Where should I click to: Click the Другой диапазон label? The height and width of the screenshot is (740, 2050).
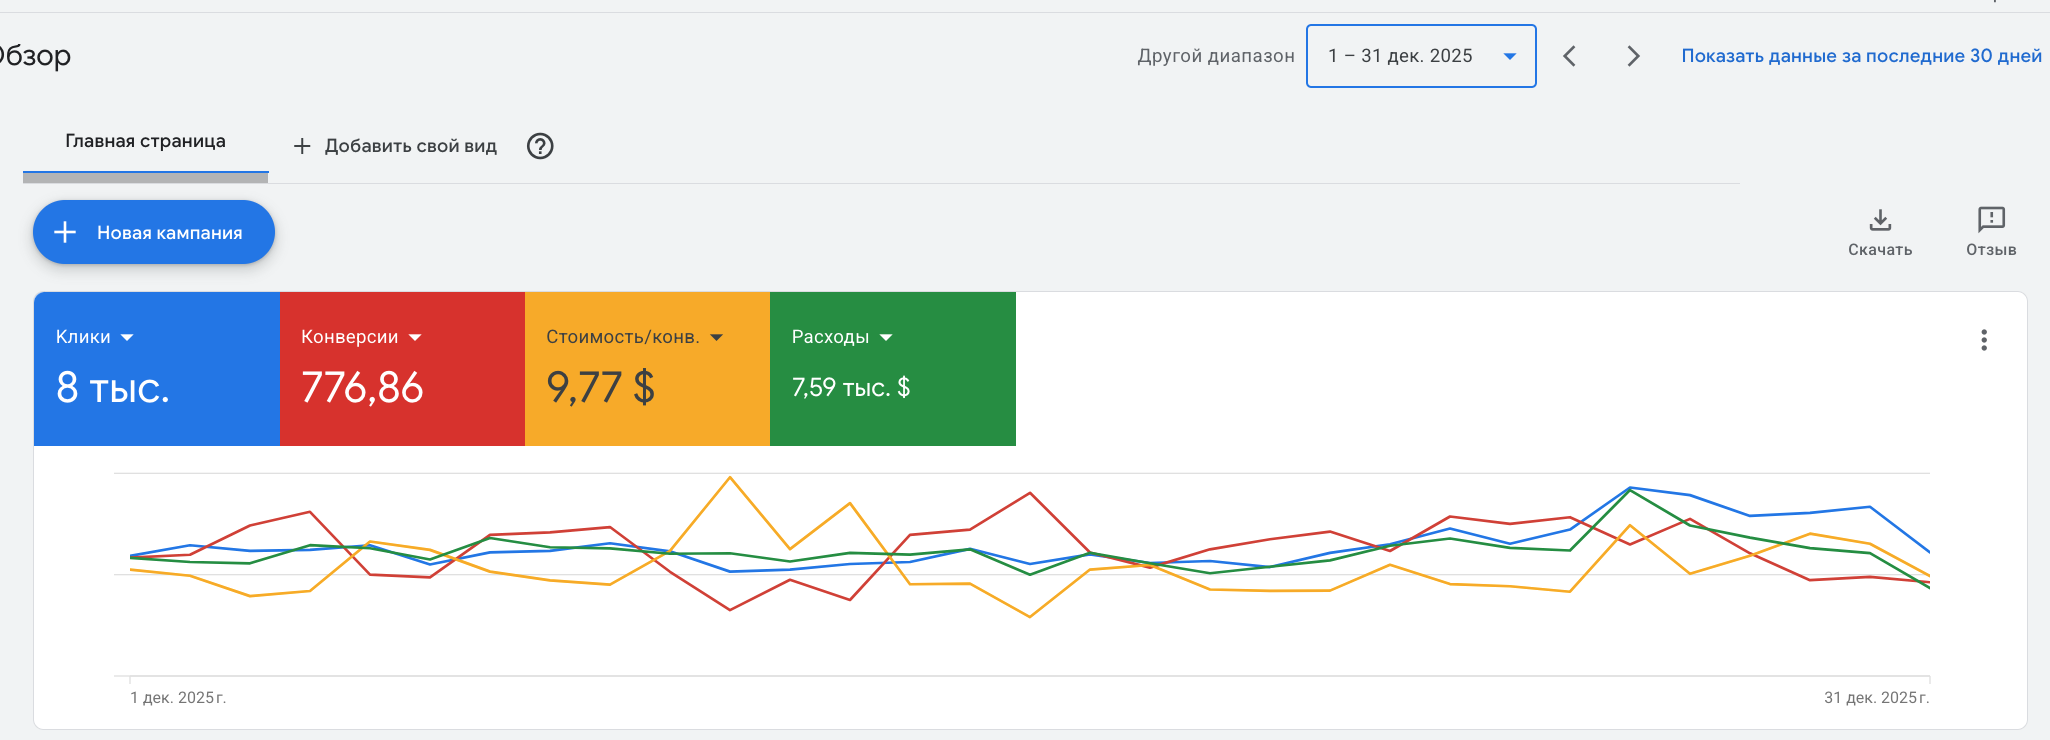coord(1215,56)
